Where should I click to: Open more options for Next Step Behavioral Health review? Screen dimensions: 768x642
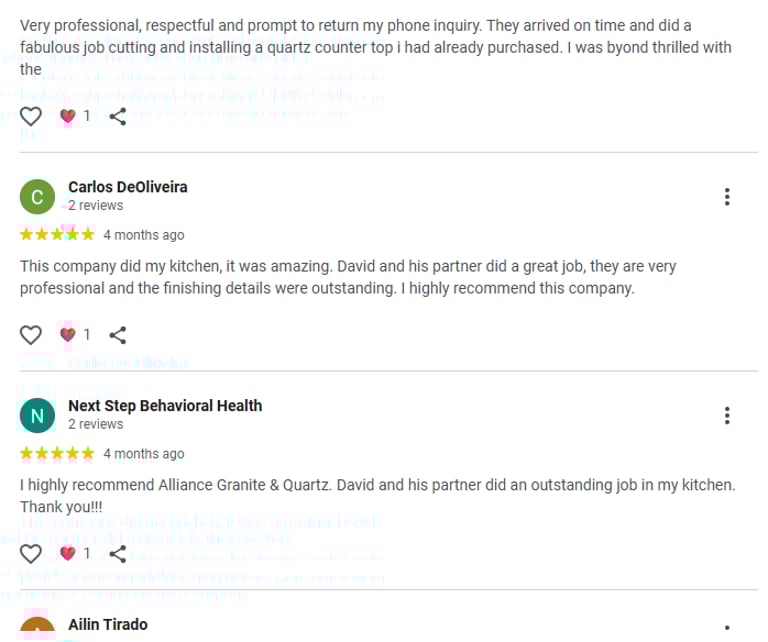(727, 416)
